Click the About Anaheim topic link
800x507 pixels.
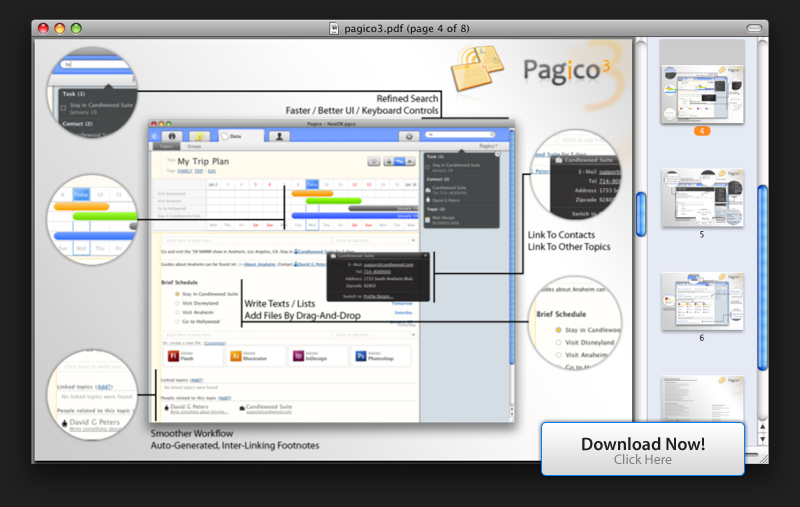259,264
